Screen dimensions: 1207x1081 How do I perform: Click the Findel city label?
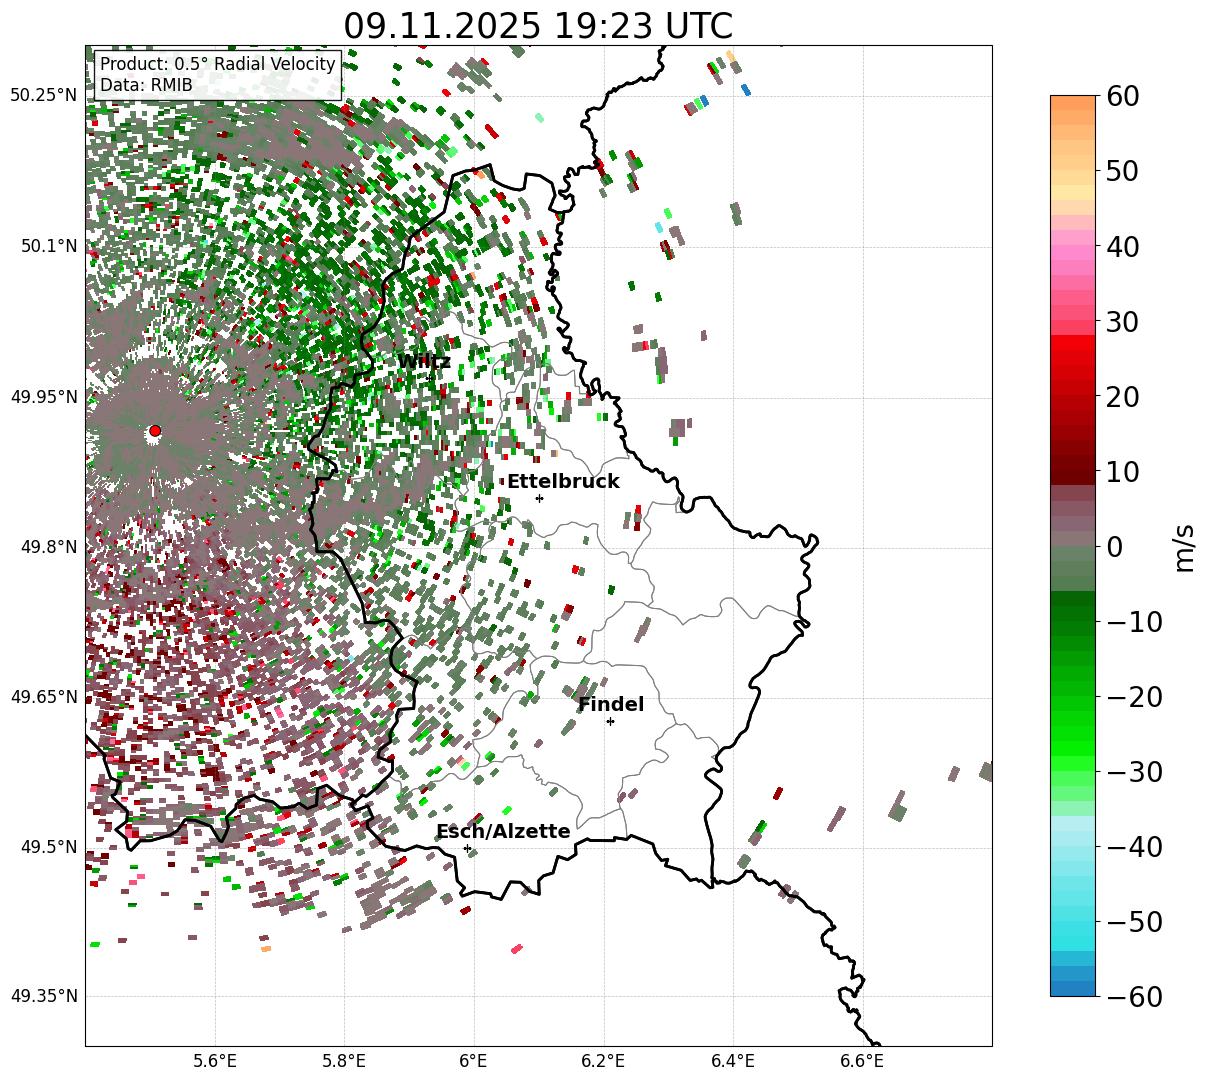611,705
